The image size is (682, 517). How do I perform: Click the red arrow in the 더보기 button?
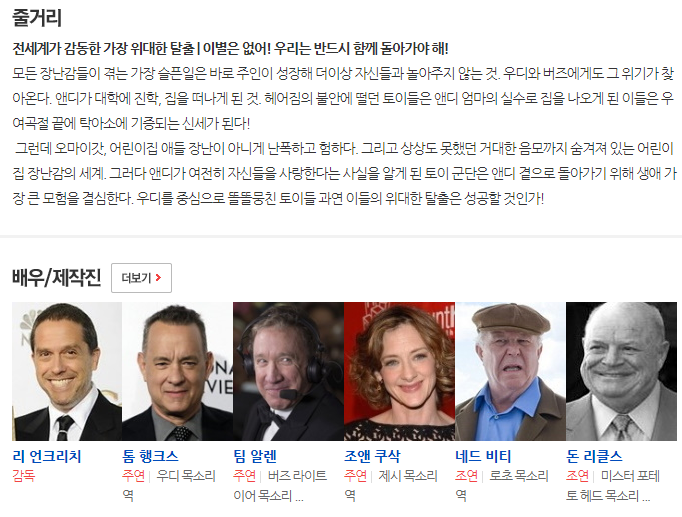[158, 277]
